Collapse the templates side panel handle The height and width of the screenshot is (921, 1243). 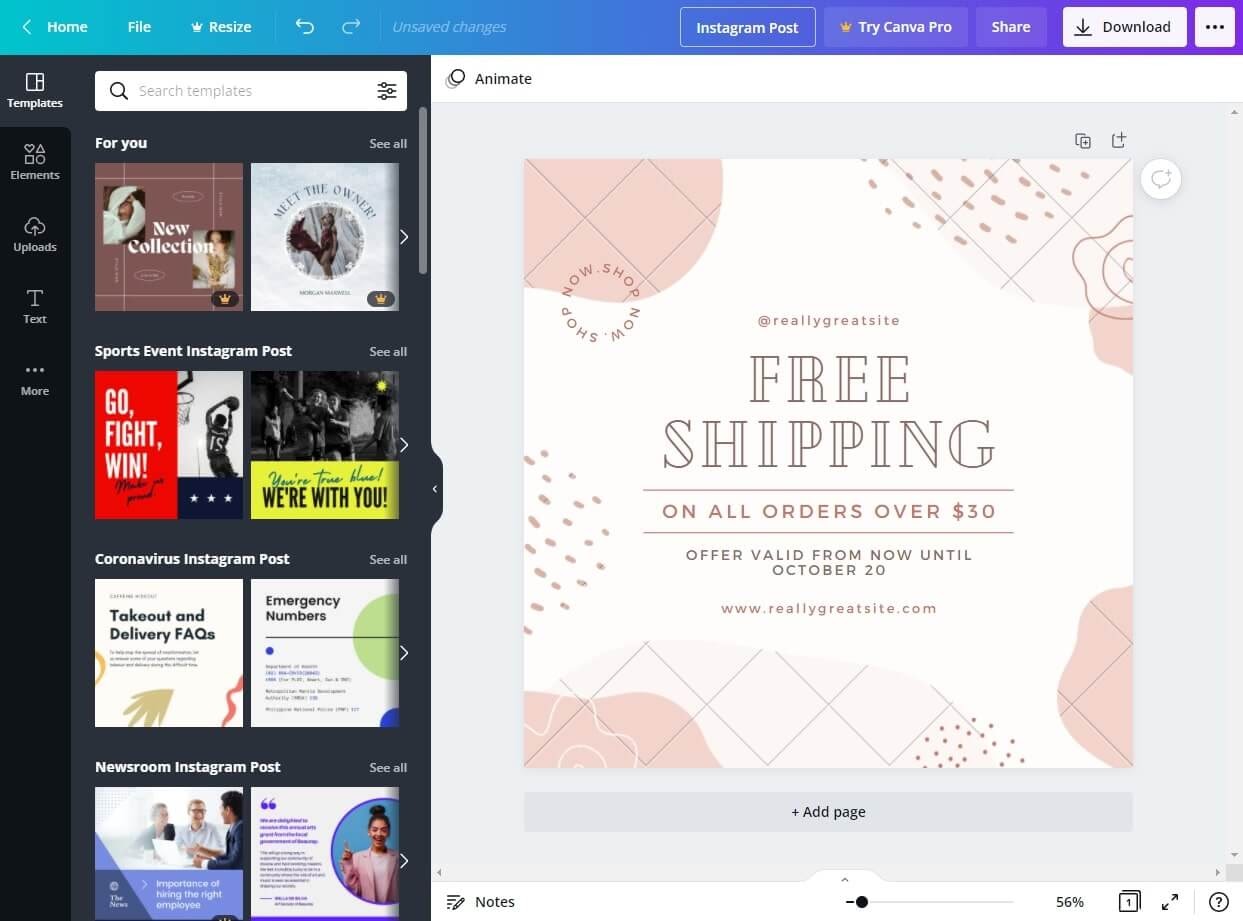[x=435, y=489]
